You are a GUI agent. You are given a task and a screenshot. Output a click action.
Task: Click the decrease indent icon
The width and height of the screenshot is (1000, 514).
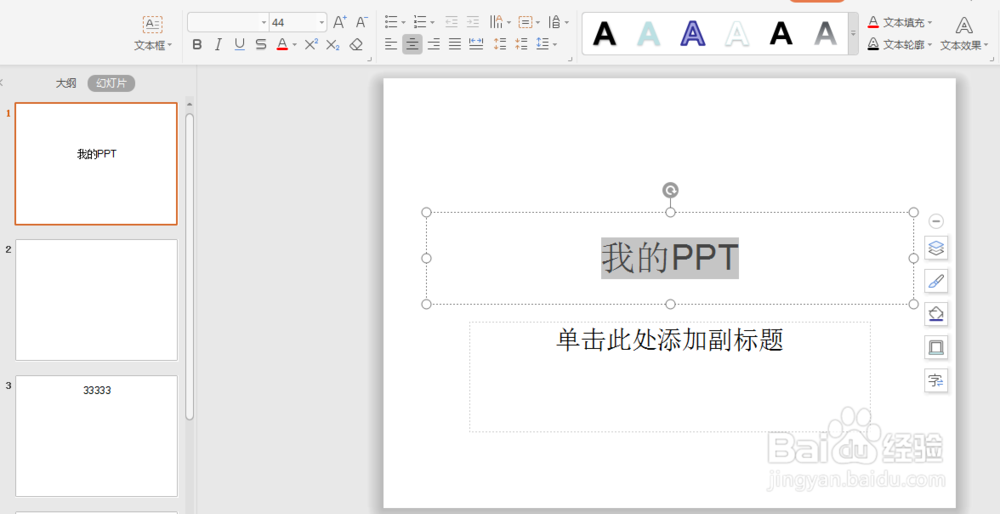[452, 22]
